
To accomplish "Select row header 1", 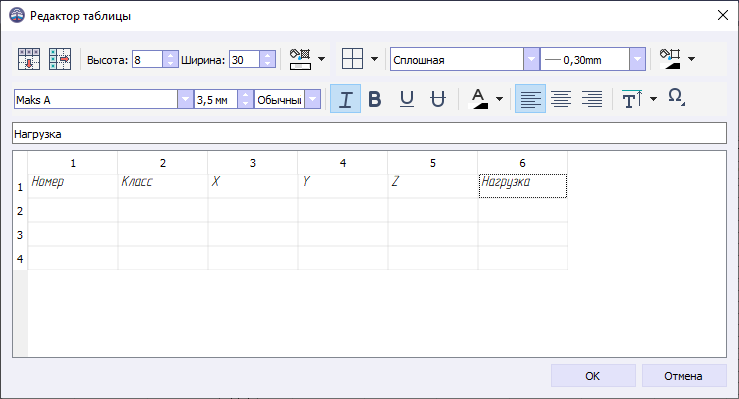I will (20, 187).
